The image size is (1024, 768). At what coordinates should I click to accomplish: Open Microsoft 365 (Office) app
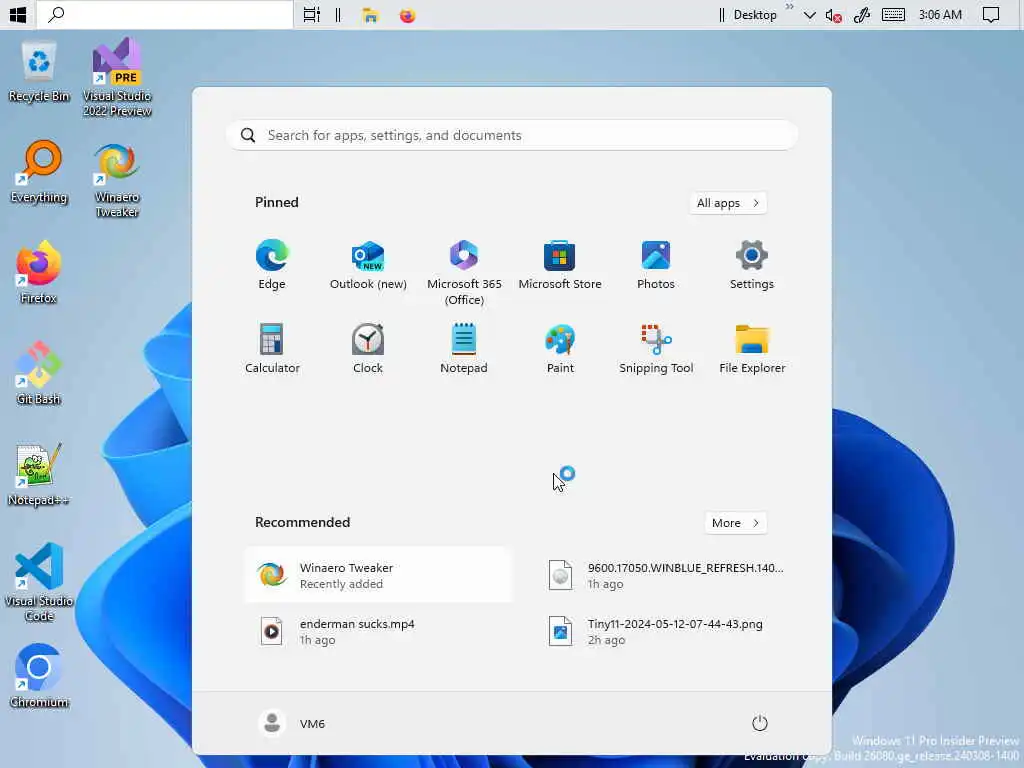(464, 272)
